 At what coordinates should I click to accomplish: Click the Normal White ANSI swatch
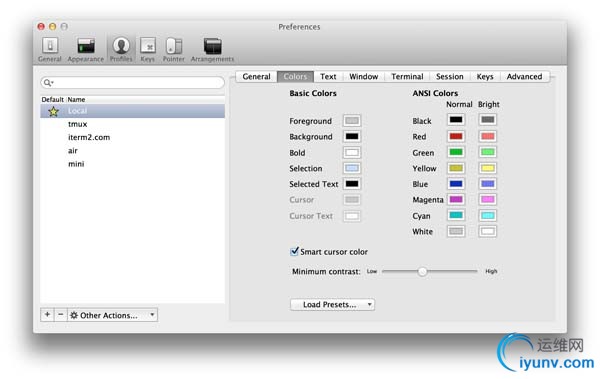[456, 231]
